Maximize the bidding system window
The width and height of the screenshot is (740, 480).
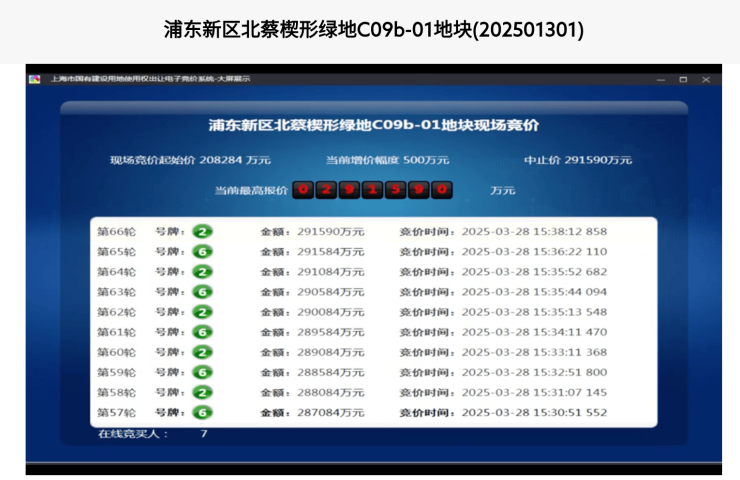tap(683, 79)
